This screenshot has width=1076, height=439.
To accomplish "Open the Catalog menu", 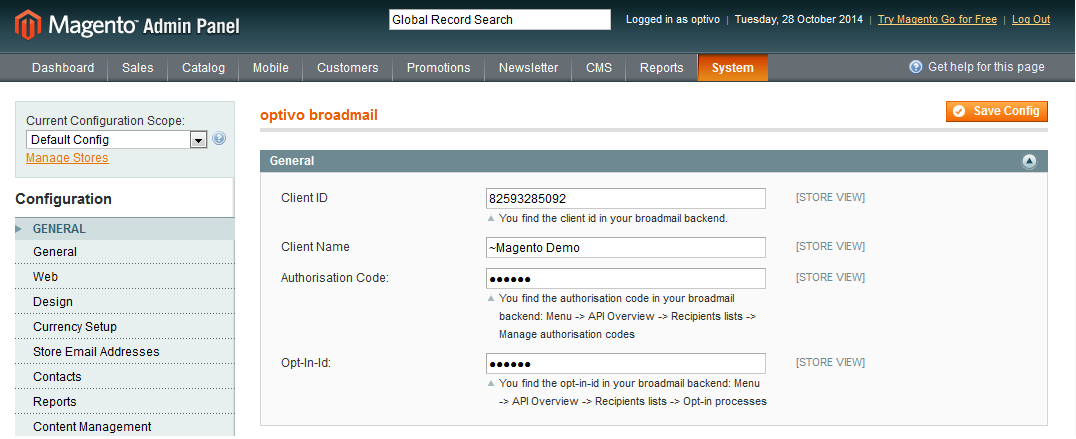I will (x=203, y=68).
